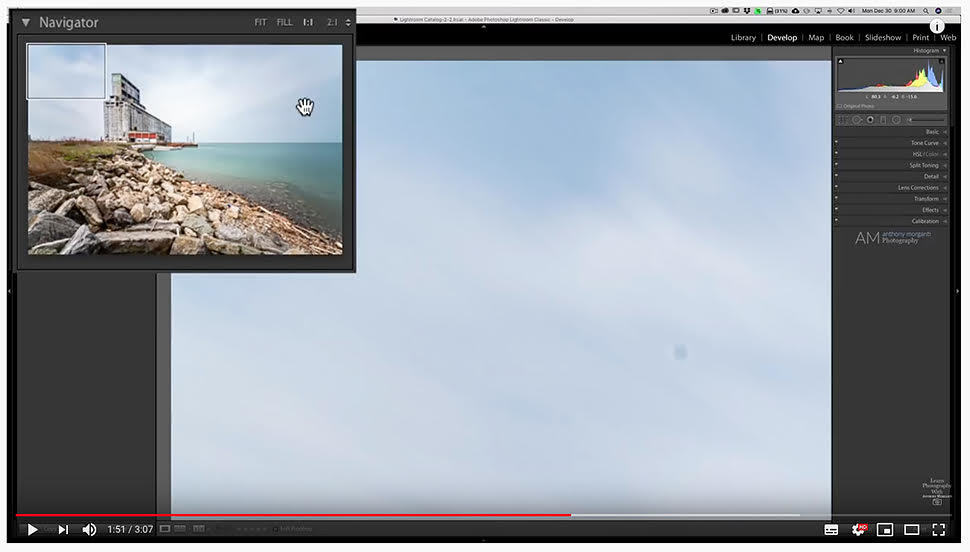The height and width of the screenshot is (552, 970).
Task: Select the Graduated Filter tool
Action: pyautogui.click(x=883, y=120)
